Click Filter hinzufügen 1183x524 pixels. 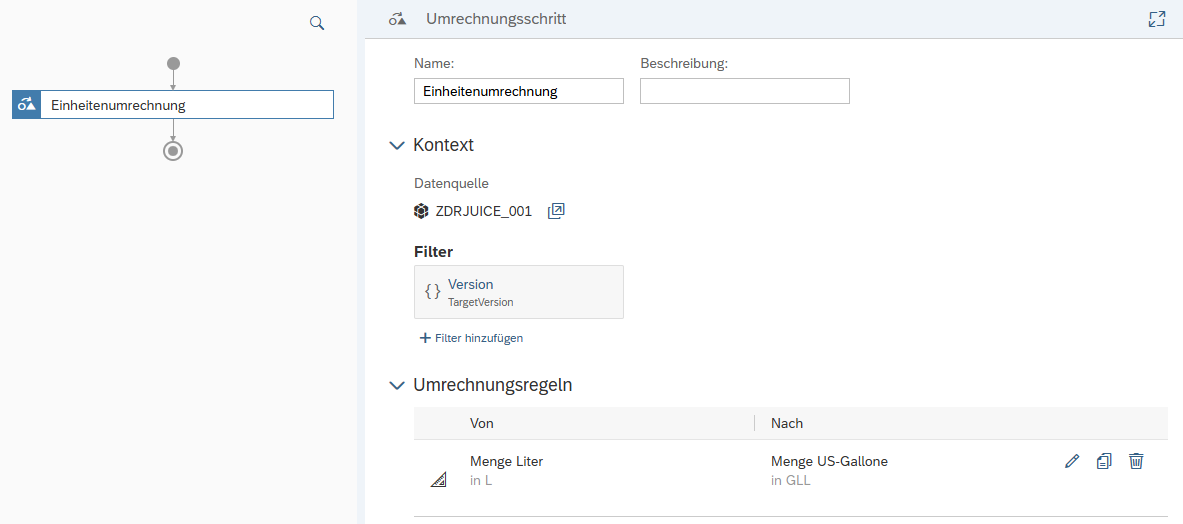point(472,338)
